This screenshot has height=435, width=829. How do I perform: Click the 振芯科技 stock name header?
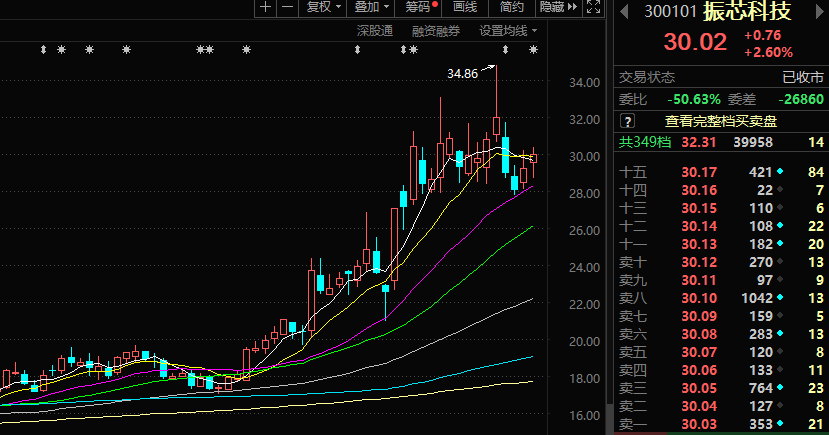[x=746, y=13]
